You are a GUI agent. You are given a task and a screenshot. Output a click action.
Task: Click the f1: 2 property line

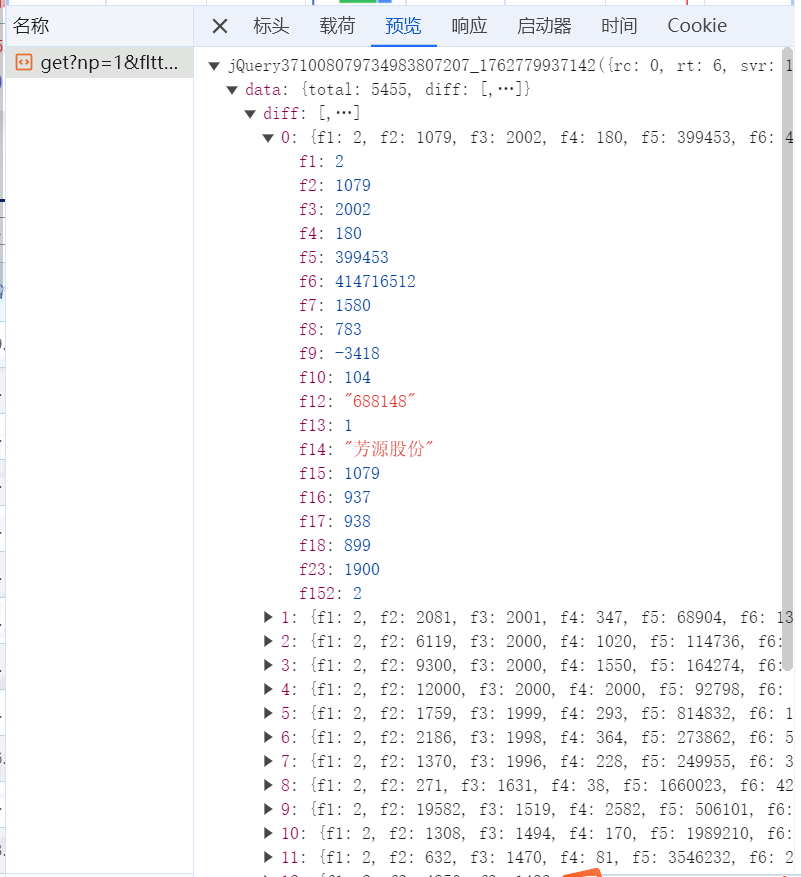(321, 162)
